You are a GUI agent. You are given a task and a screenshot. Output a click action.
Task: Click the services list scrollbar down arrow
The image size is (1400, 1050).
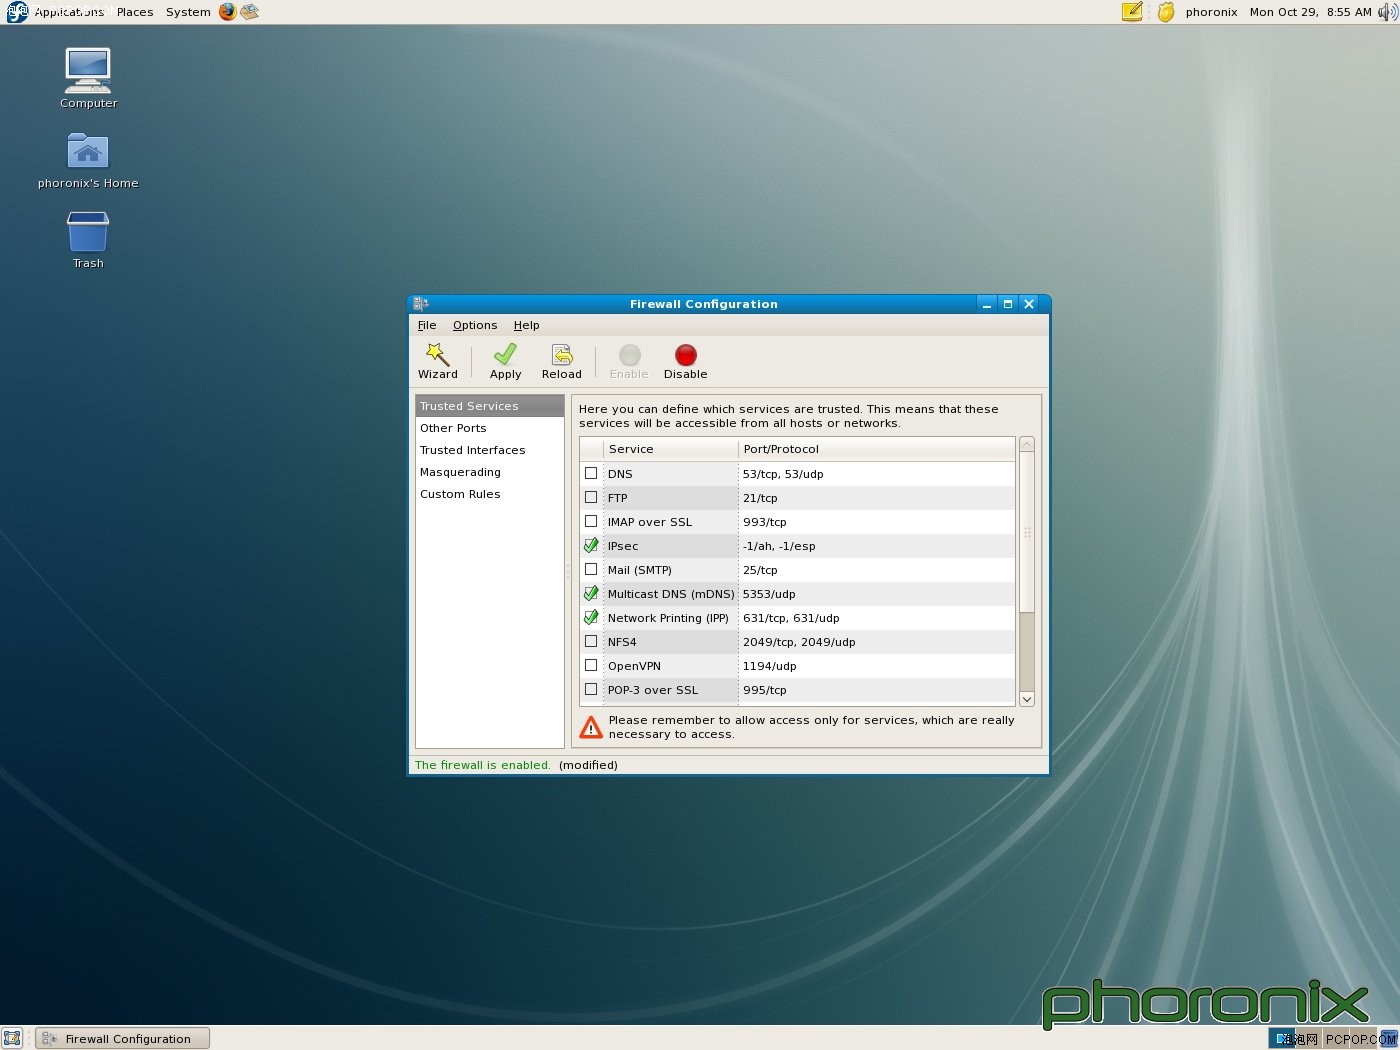tap(1027, 699)
